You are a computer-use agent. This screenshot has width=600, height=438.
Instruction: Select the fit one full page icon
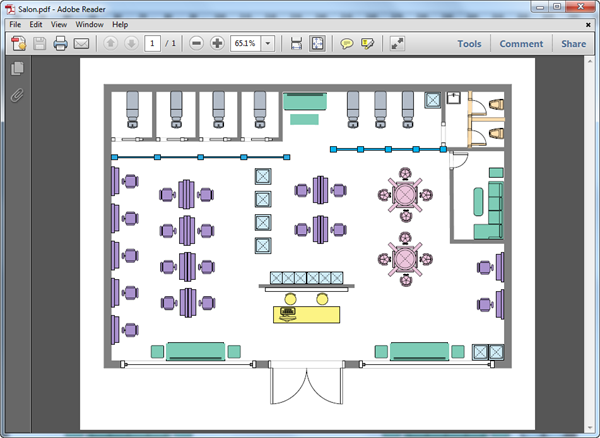click(x=317, y=44)
